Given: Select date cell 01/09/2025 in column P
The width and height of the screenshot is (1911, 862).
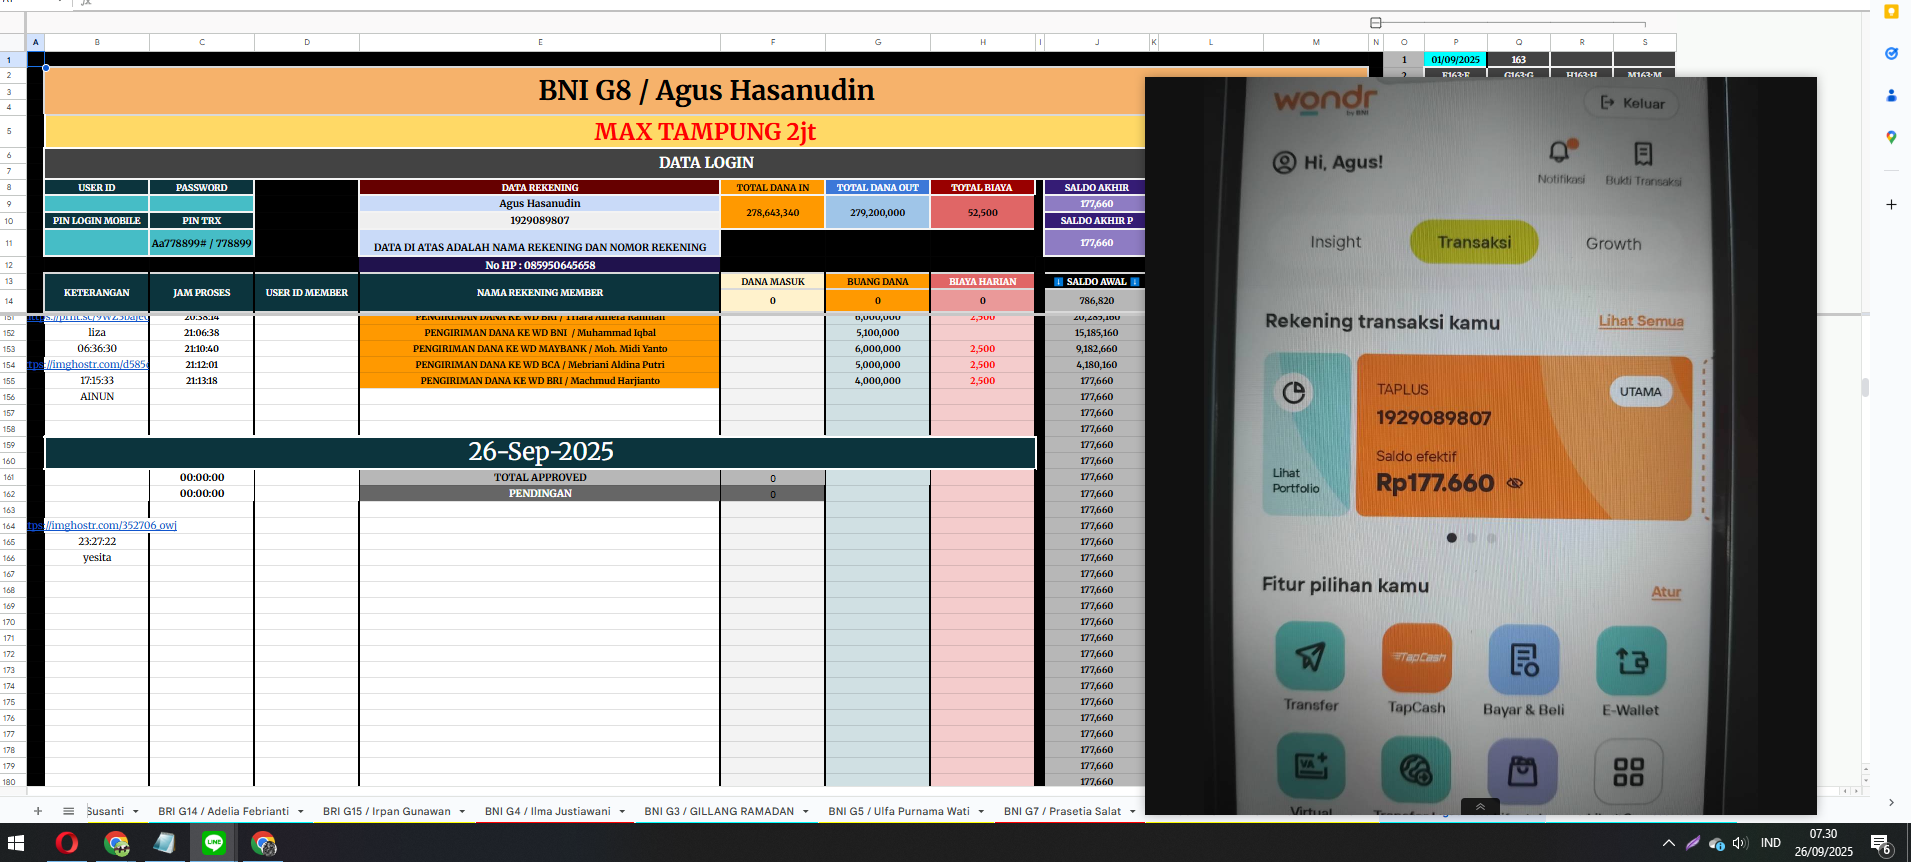Looking at the screenshot, I should coord(1455,60).
